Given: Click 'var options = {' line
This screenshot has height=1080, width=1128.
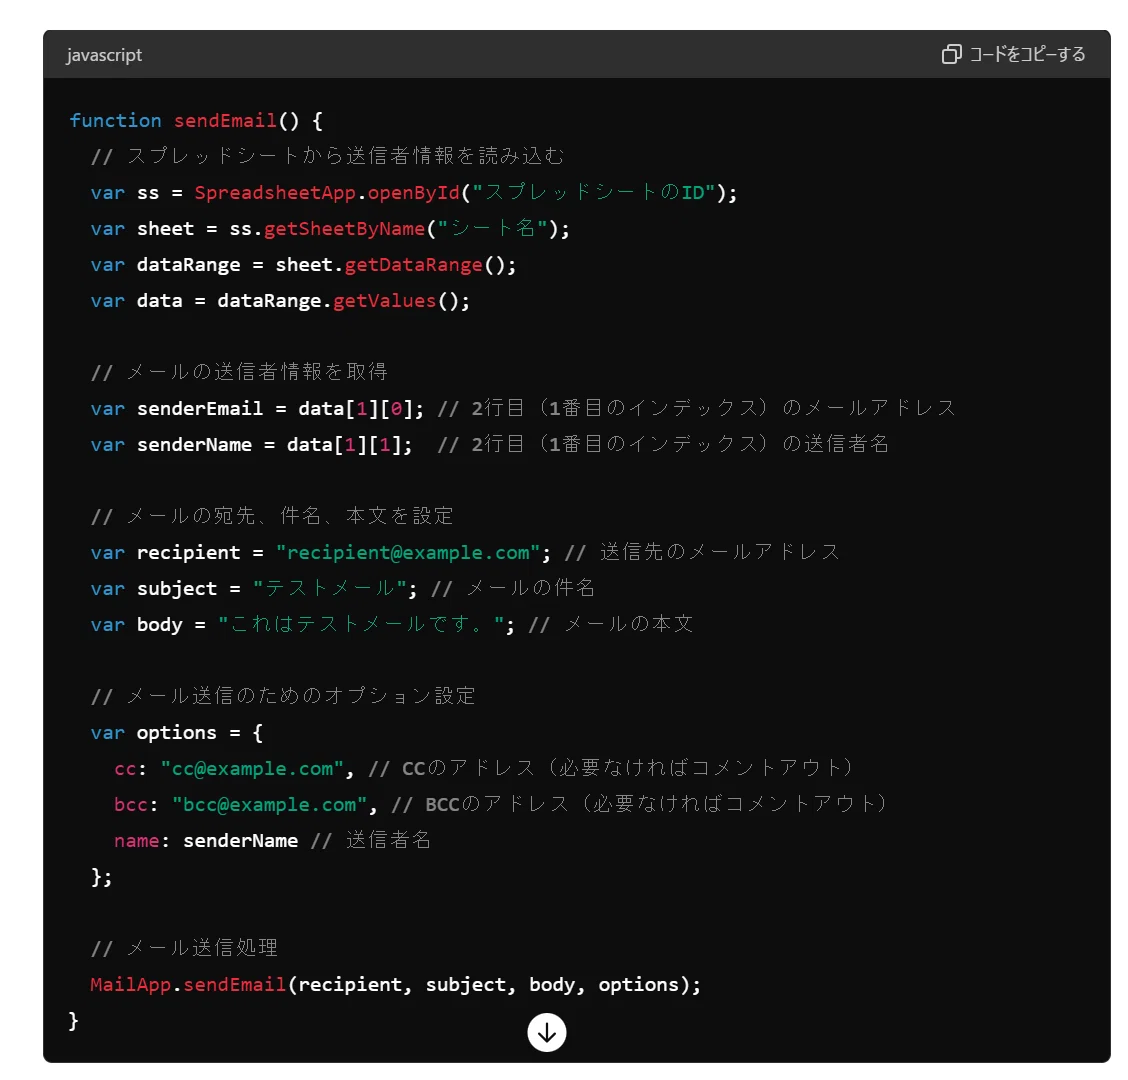Looking at the screenshot, I should [177, 732].
